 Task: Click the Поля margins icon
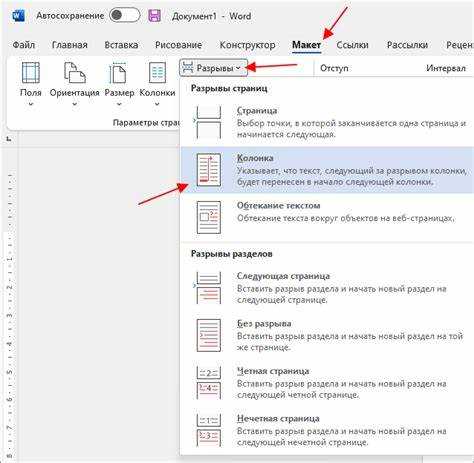[31, 73]
